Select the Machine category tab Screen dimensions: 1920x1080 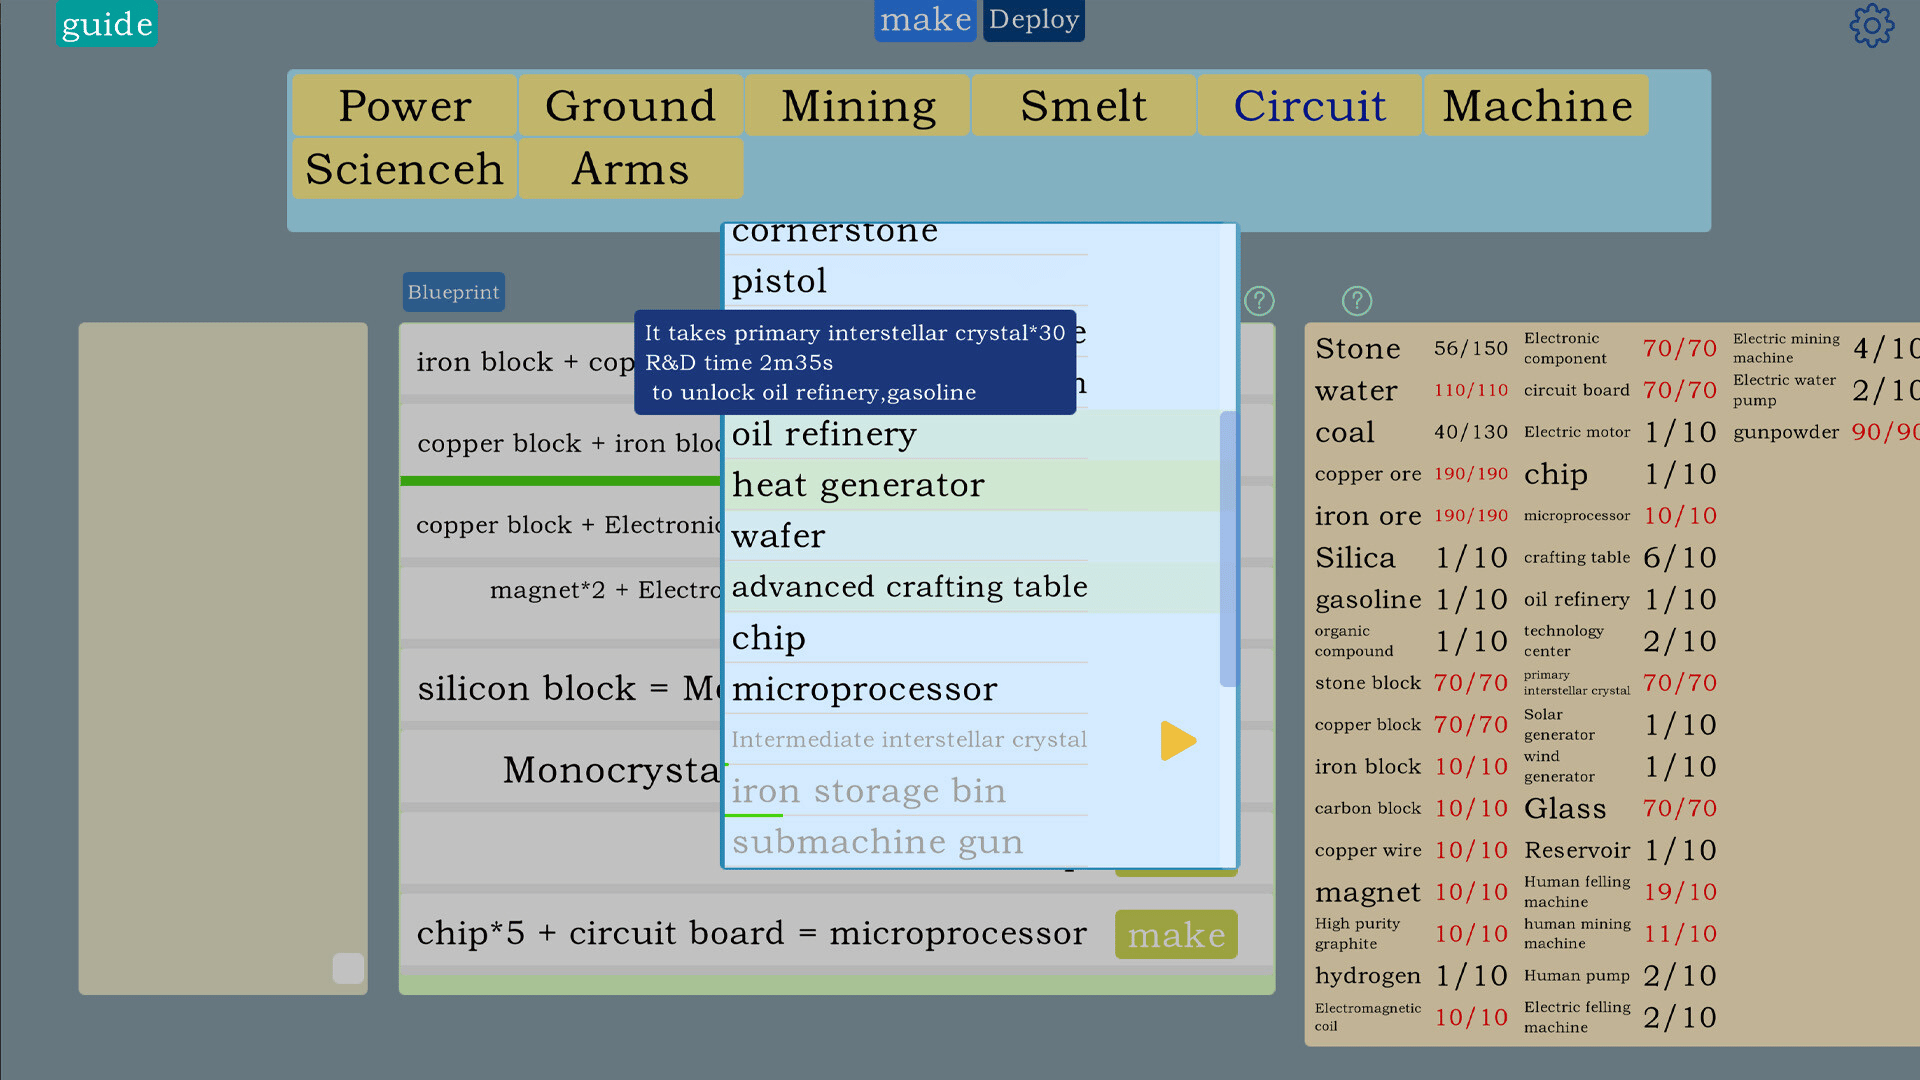click(1536, 106)
